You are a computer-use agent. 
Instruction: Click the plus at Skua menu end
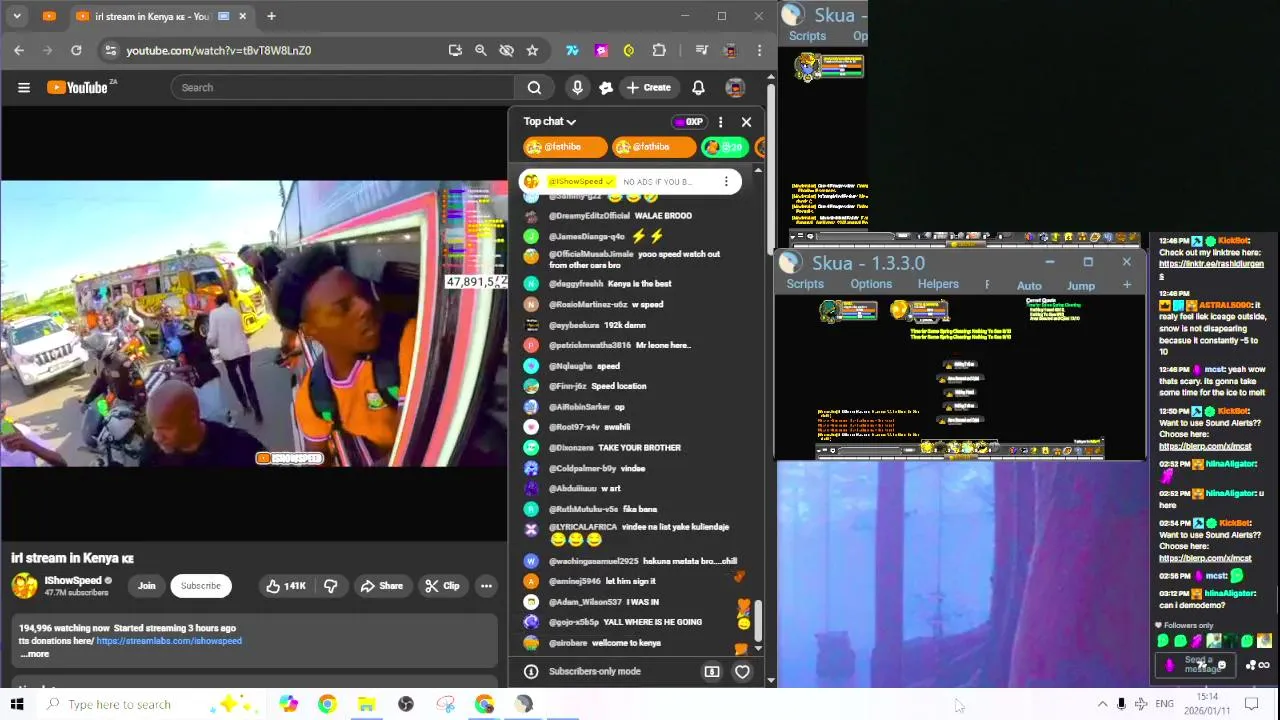coord(1127,285)
